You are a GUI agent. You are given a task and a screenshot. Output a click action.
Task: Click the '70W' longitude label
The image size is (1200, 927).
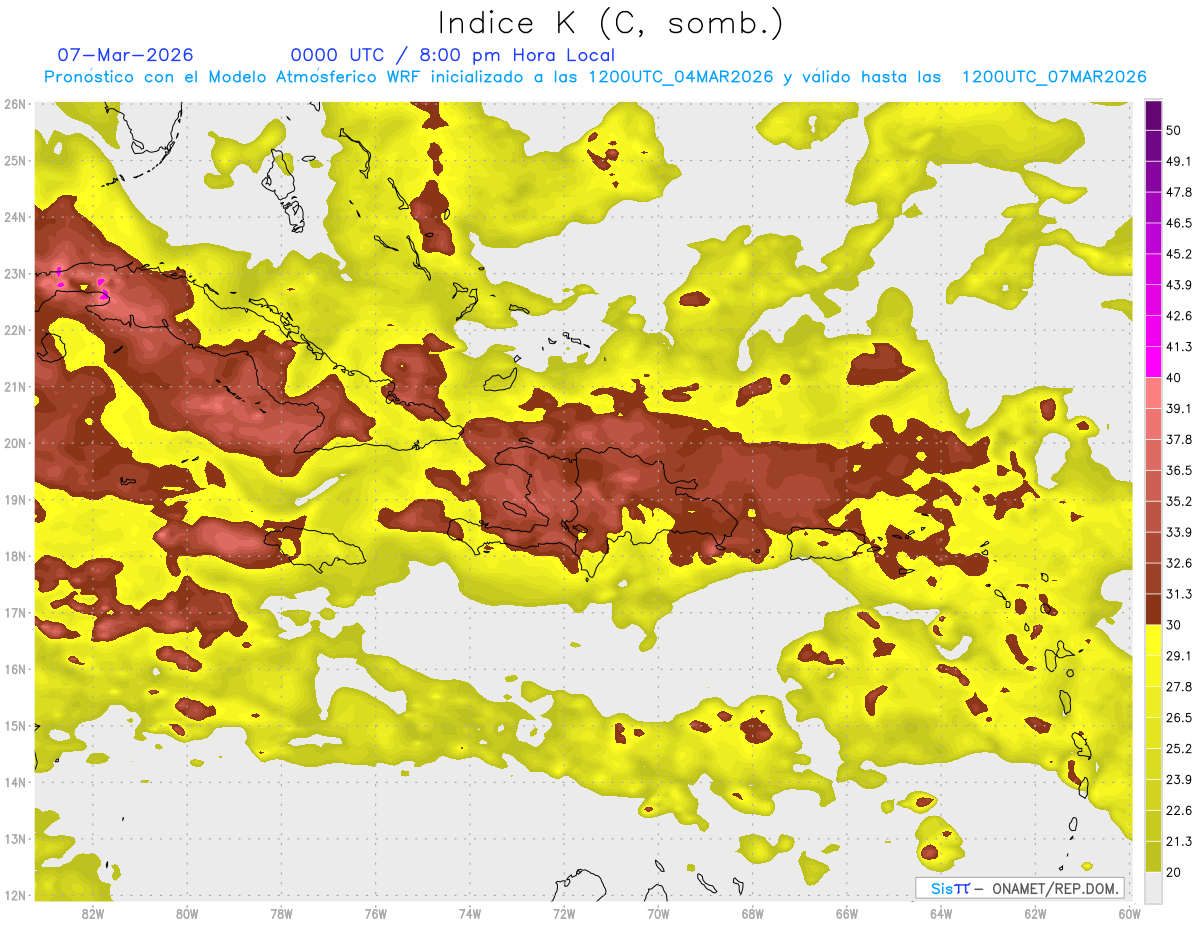point(658,914)
